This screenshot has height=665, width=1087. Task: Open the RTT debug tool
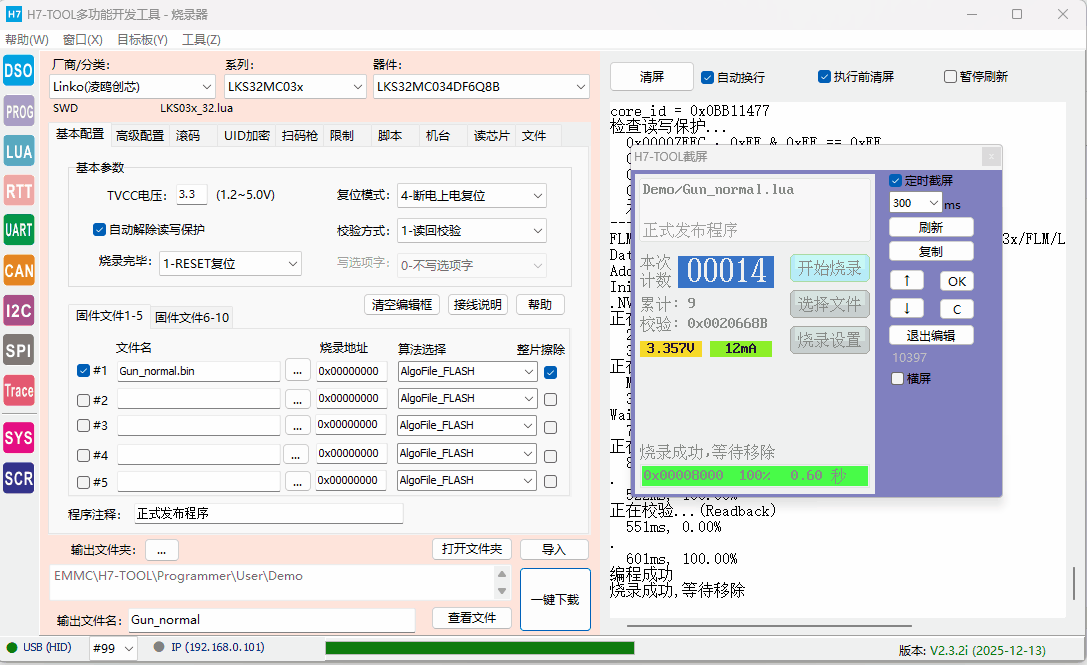click(x=19, y=191)
